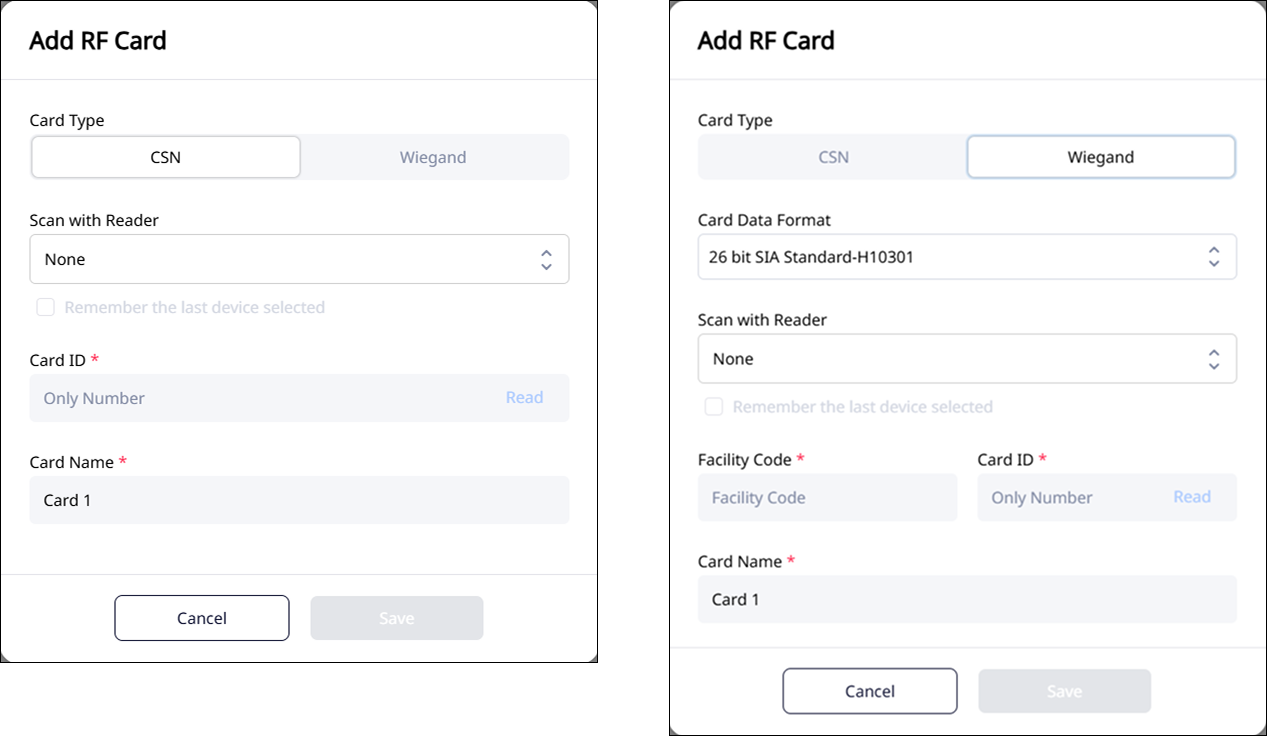Image resolution: width=1267 pixels, height=736 pixels.
Task: Click Save button in the left dialog
Action: [x=397, y=618]
